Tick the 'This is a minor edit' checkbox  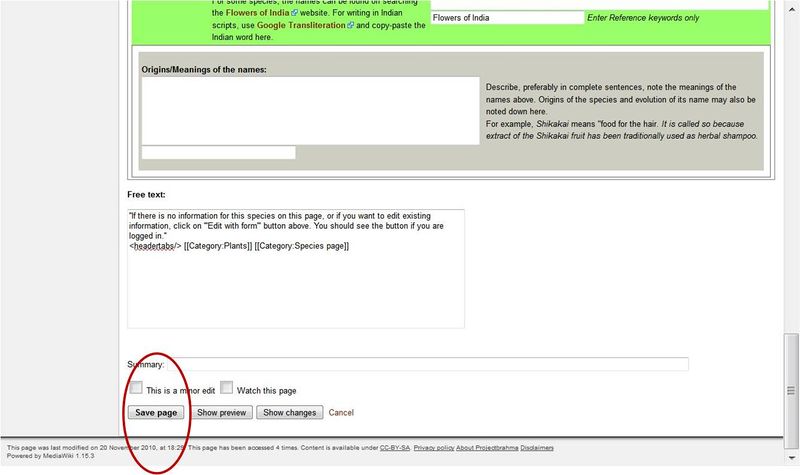tap(136, 387)
